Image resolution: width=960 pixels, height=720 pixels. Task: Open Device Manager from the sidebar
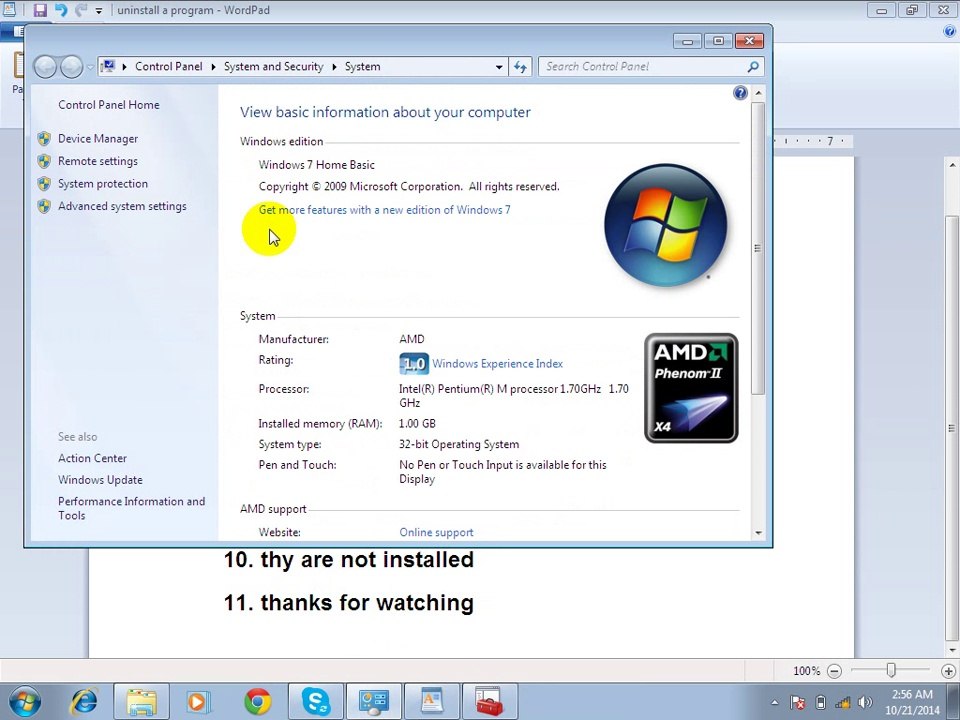coord(98,139)
